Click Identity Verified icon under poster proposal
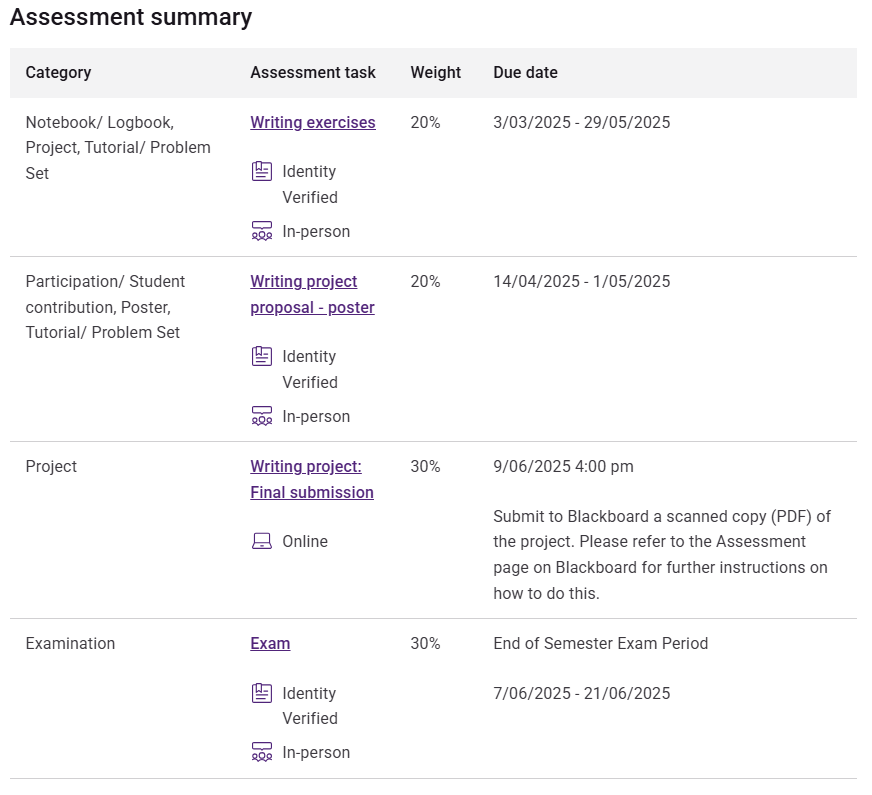The image size is (872, 795). click(261, 357)
